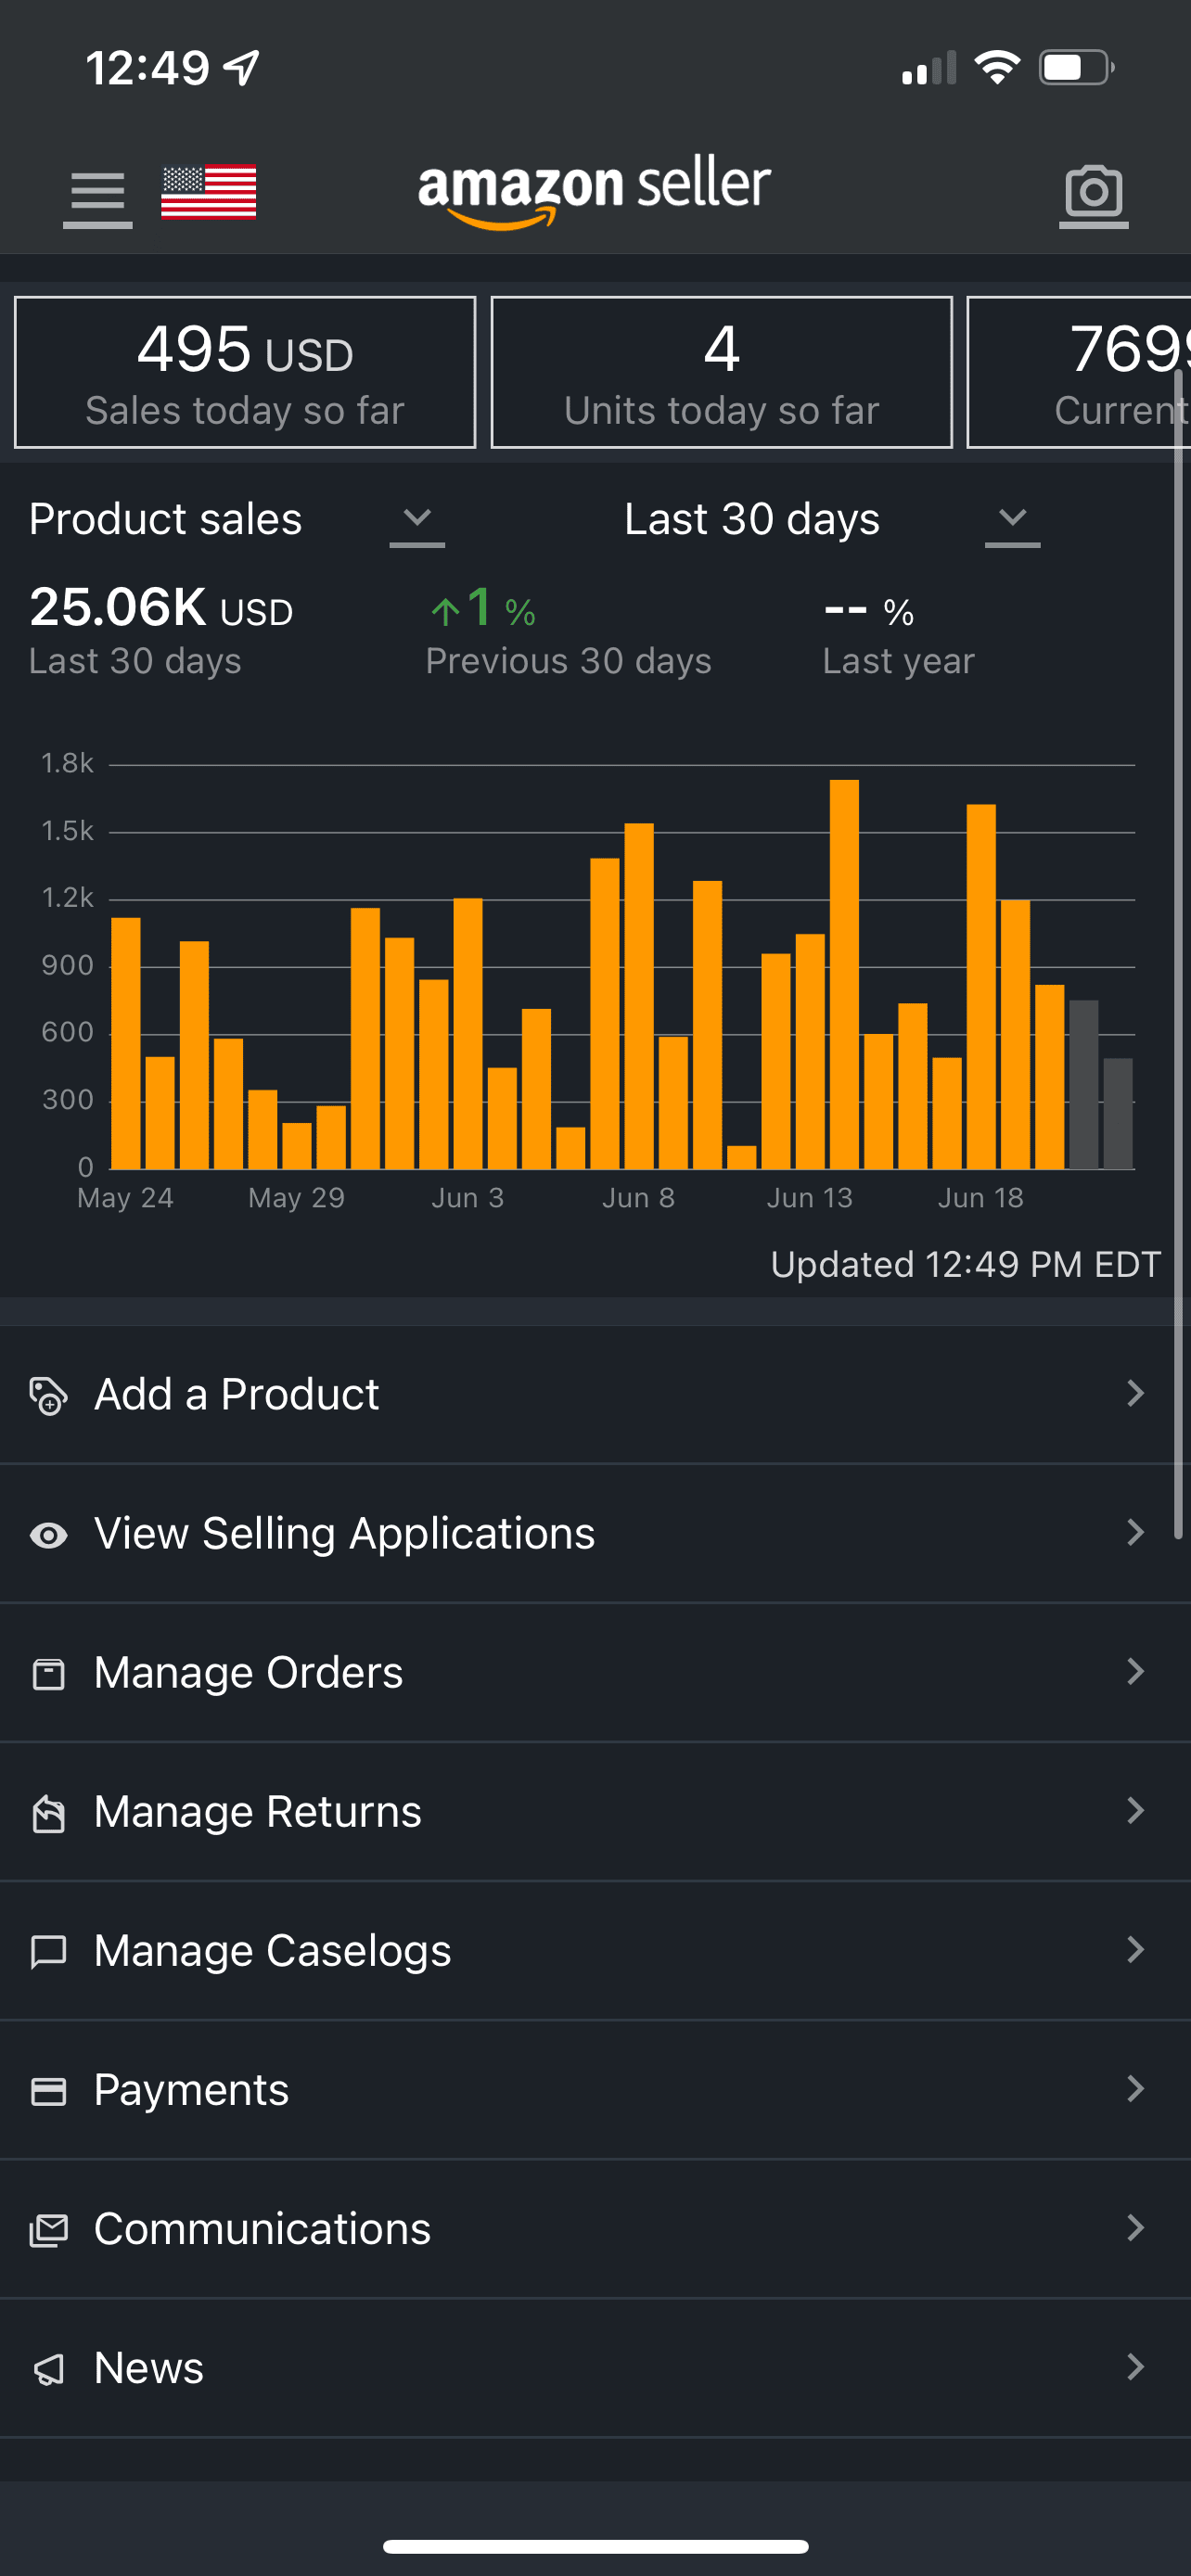Open the Manage Orders menu item
The width and height of the screenshot is (1191, 2576).
coord(248,1672)
